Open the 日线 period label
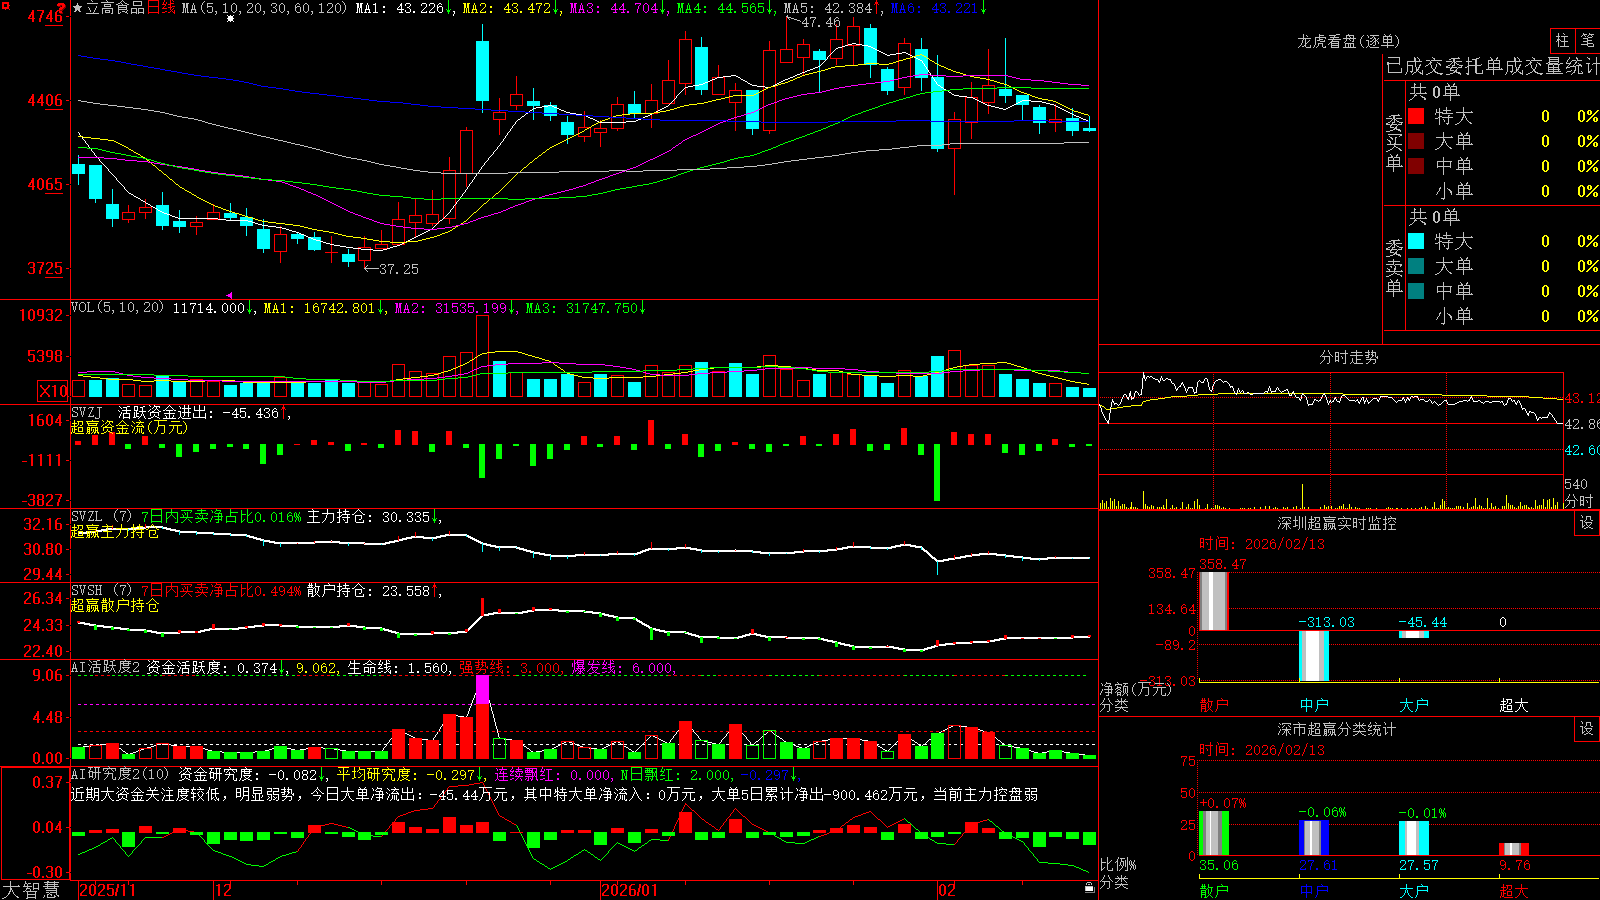This screenshot has width=1600, height=900. (x=161, y=8)
